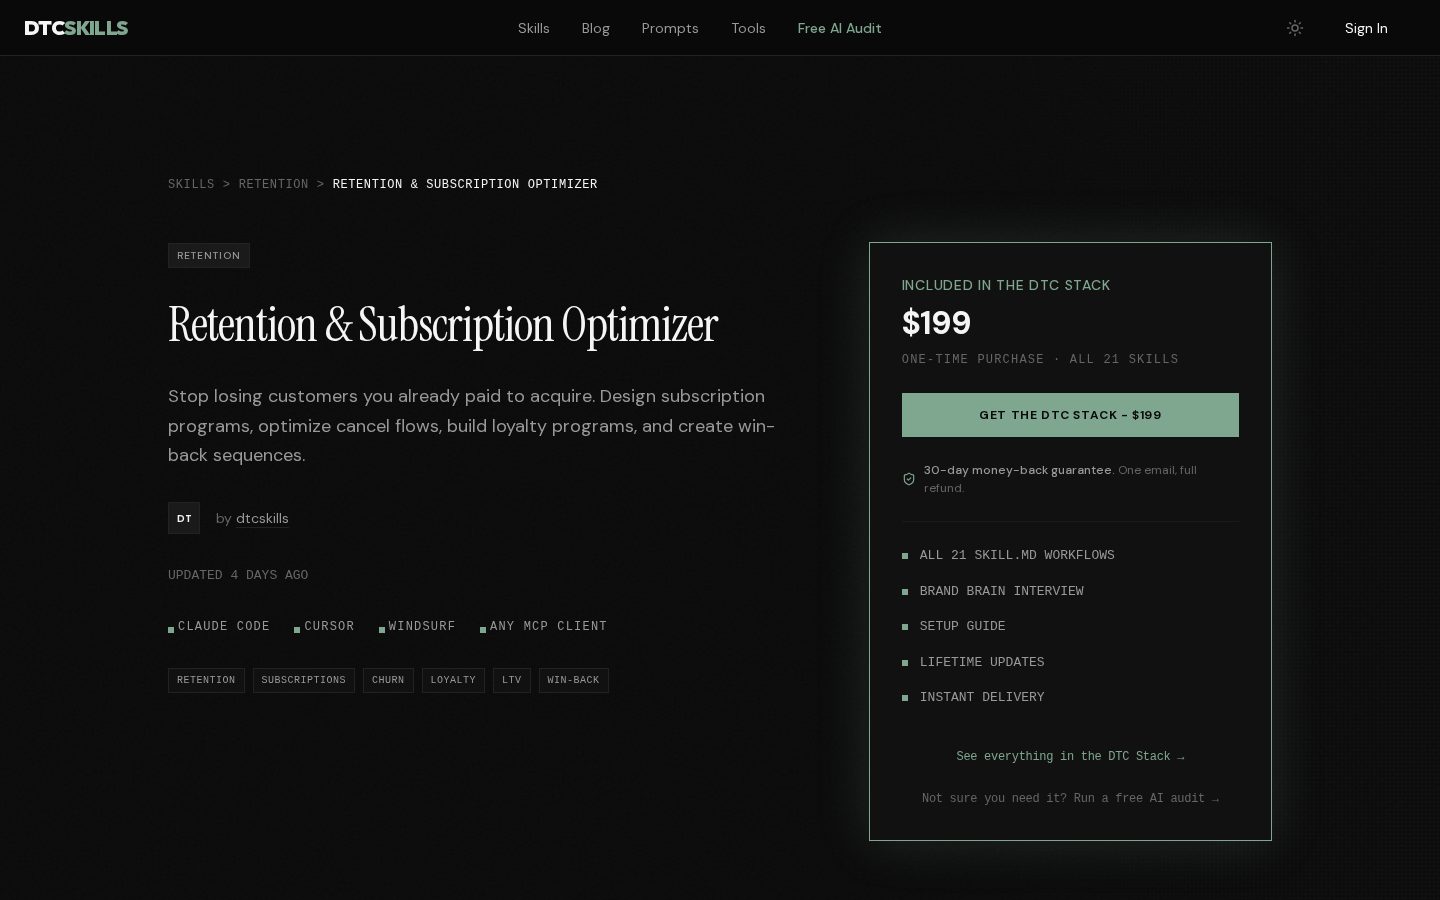Open the Free AI Audit nav item
1440x900 pixels.
pos(840,28)
